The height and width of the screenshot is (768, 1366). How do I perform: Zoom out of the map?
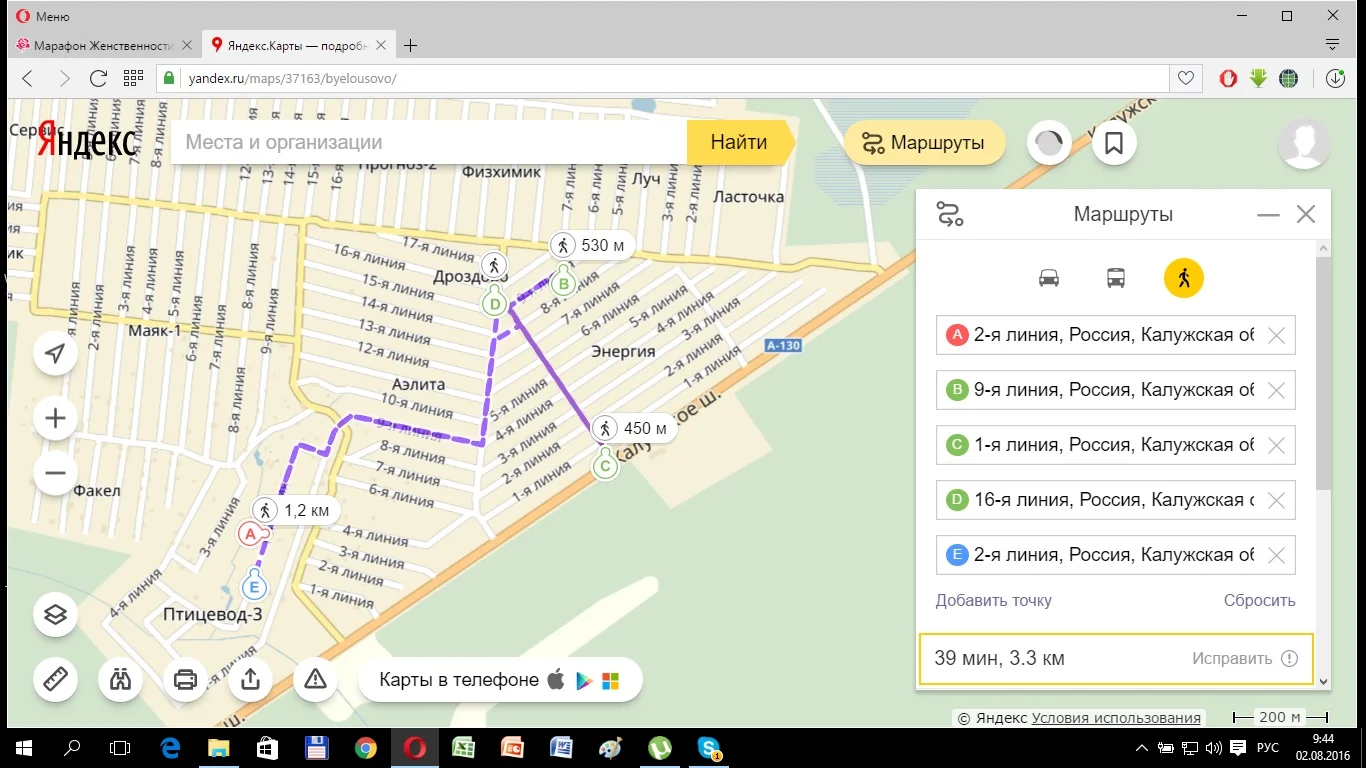click(56, 473)
